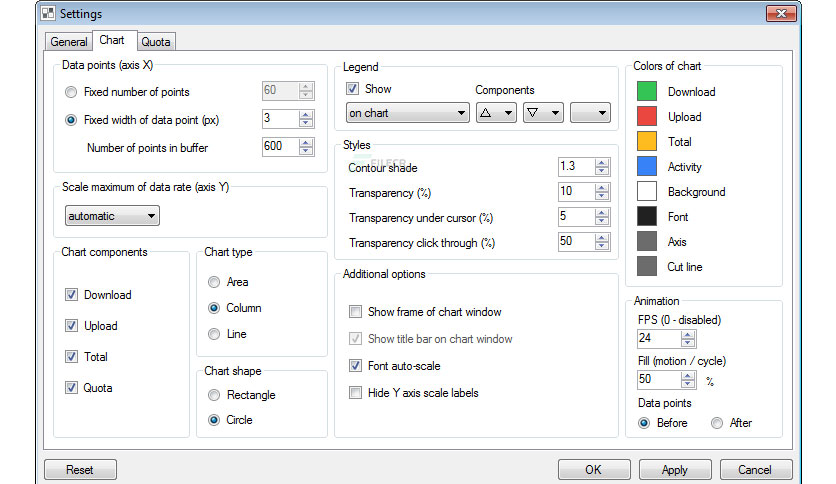Select Circle chart shape
This screenshot has width=836, height=484.
[x=214, y=420]
